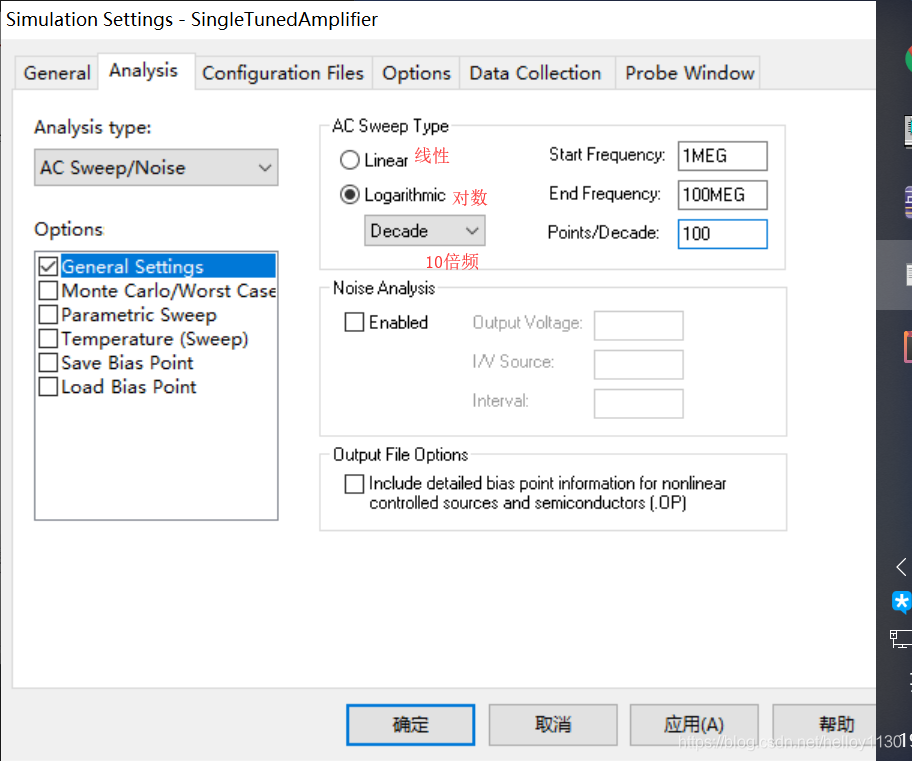This screenshot has width=912, height=761.
Task: Click the blue star icon in right sidebar
Action: pos(902,602)
